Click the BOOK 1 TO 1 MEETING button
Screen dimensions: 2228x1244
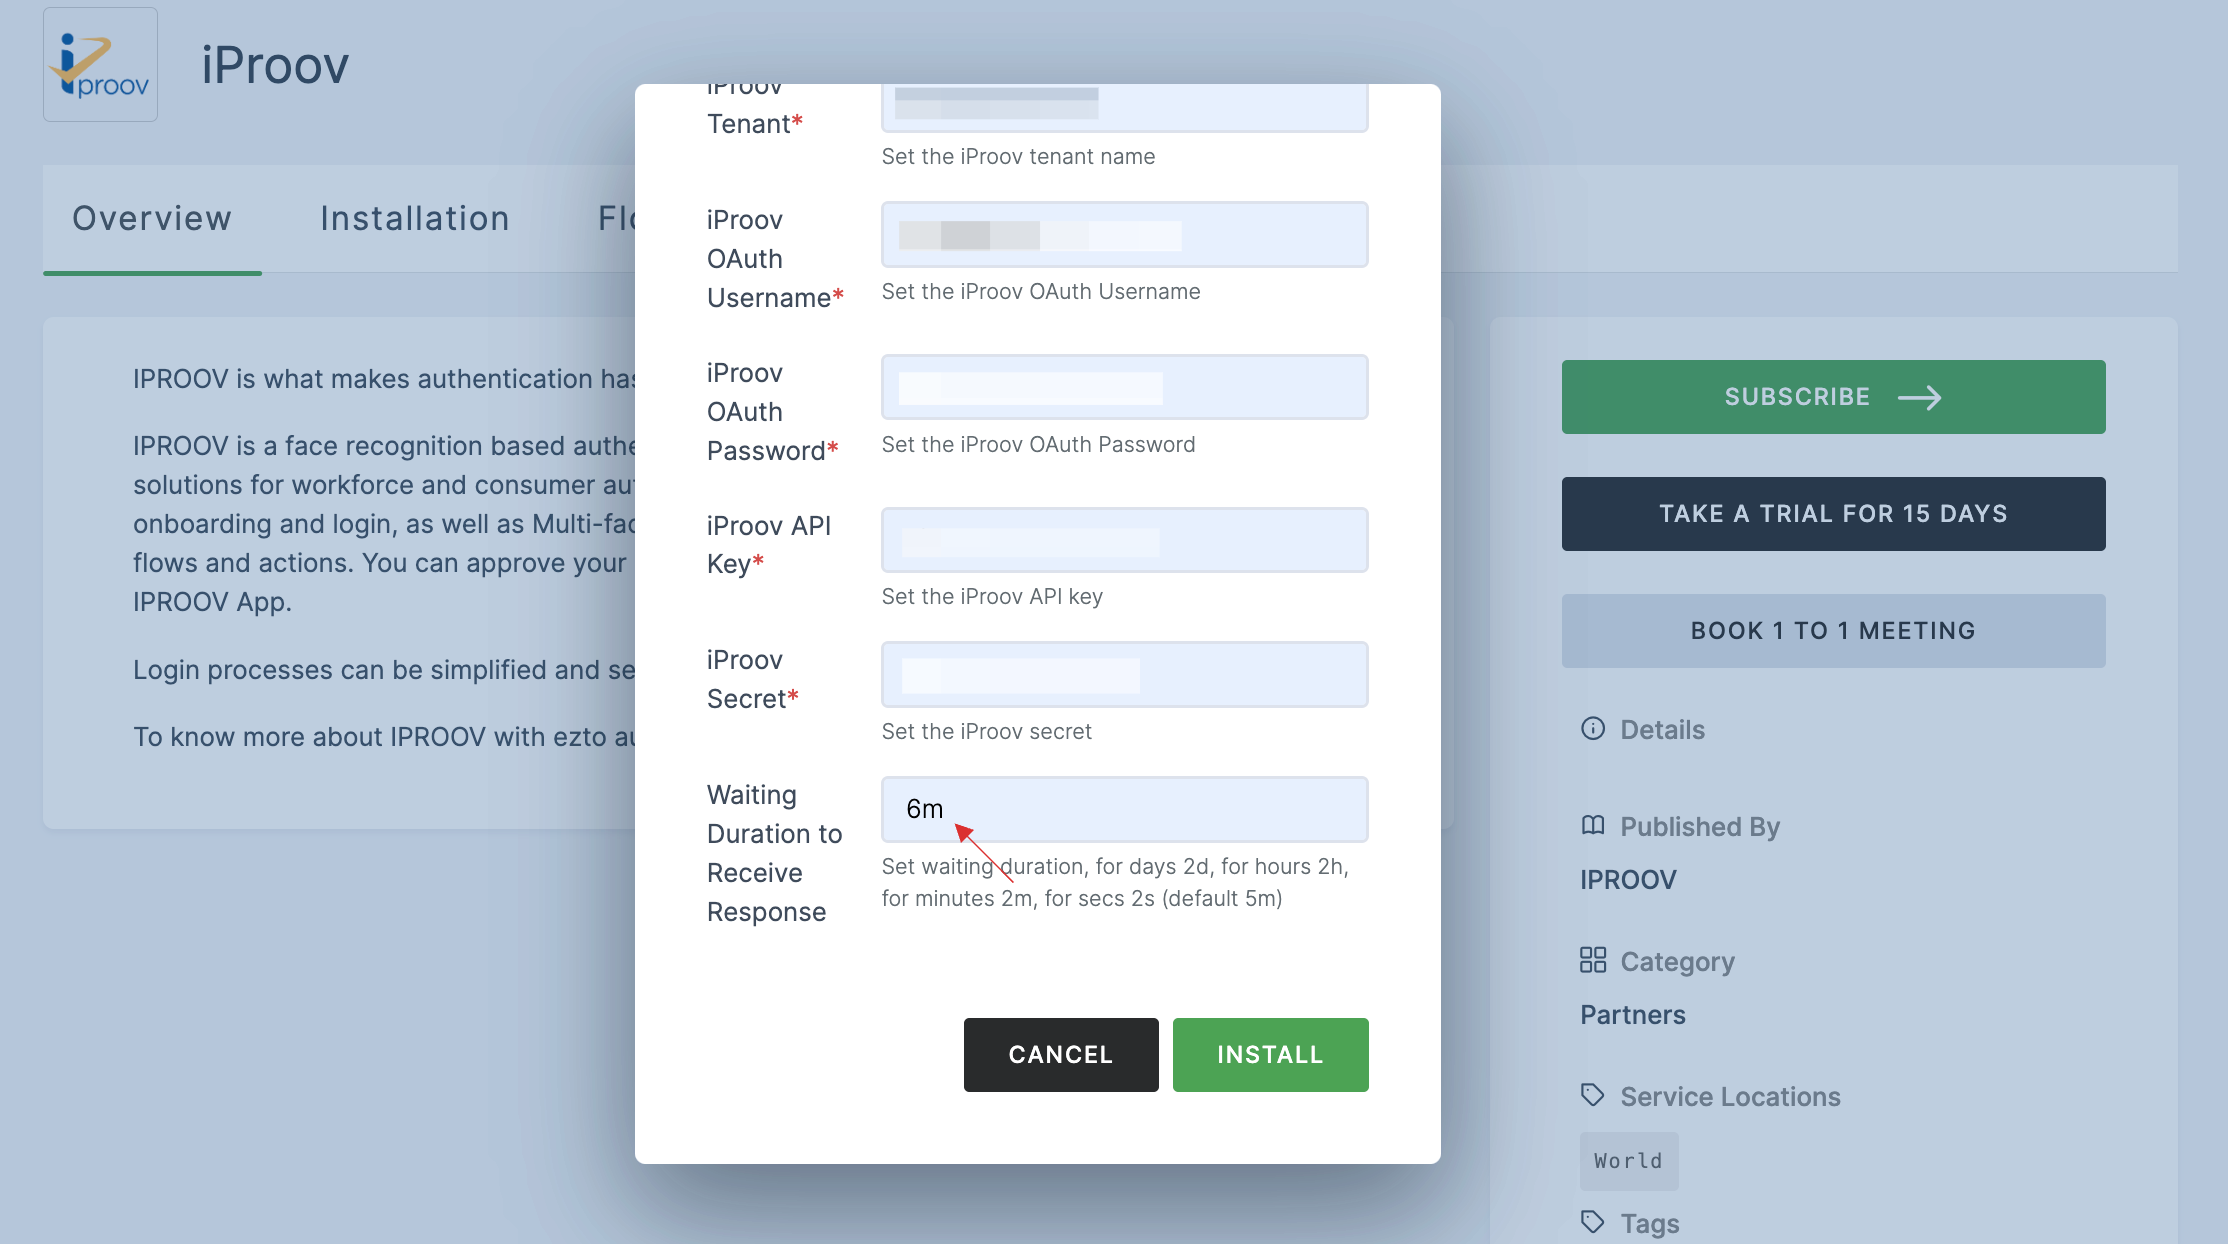[x=1833, y=629]
